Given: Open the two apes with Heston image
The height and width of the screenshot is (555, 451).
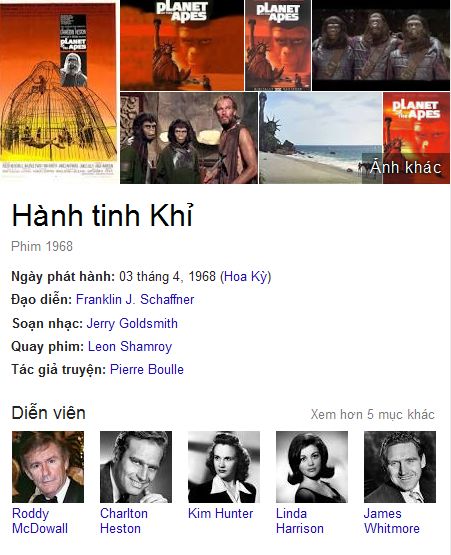Looking at the screenshot, I should click(189, 138).
